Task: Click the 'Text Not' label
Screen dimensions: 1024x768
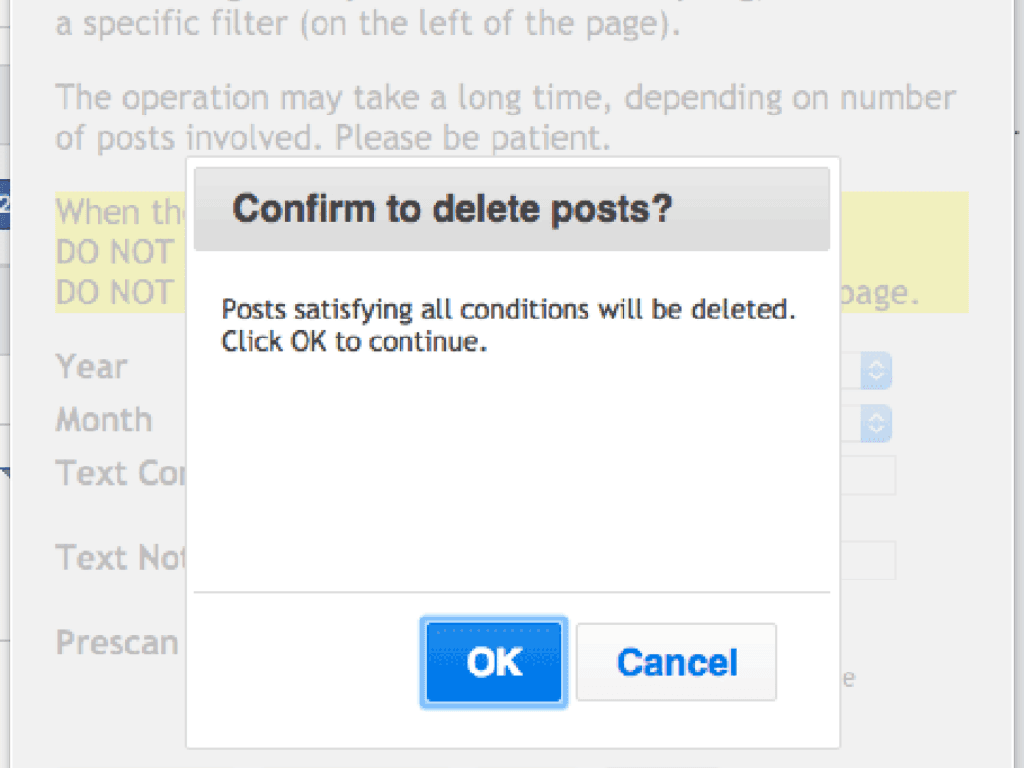Action: coord(120,556)
